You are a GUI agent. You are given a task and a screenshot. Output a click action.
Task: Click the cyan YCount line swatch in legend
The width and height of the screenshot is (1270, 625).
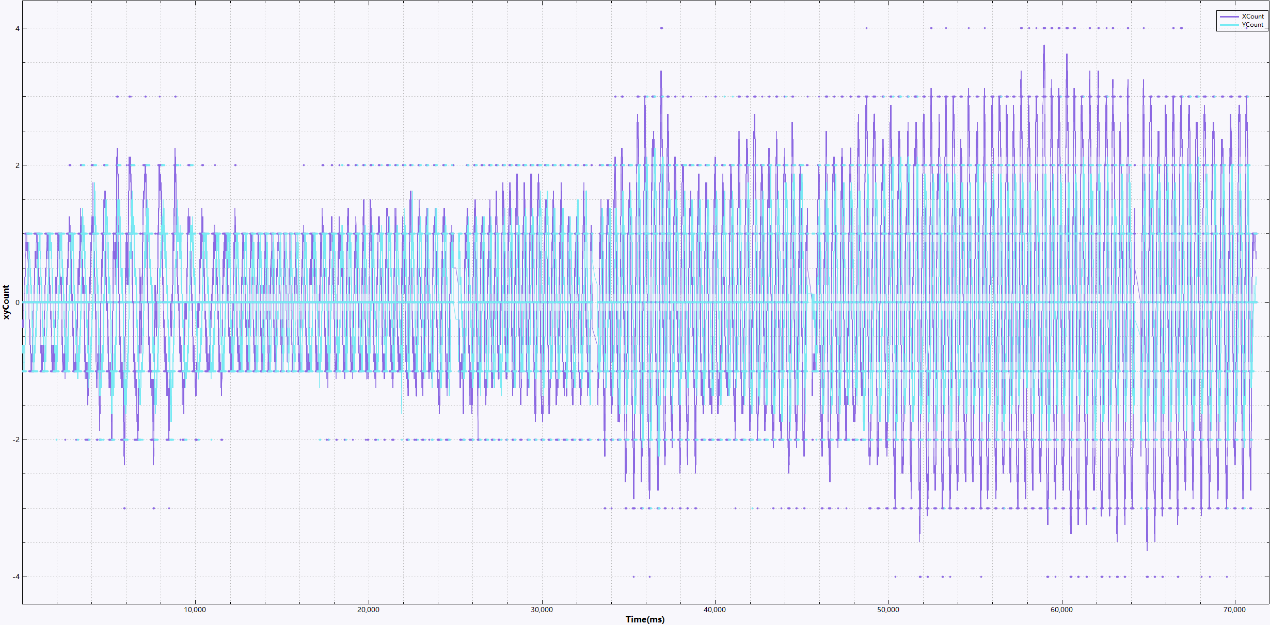click(x=1228, y=25)
